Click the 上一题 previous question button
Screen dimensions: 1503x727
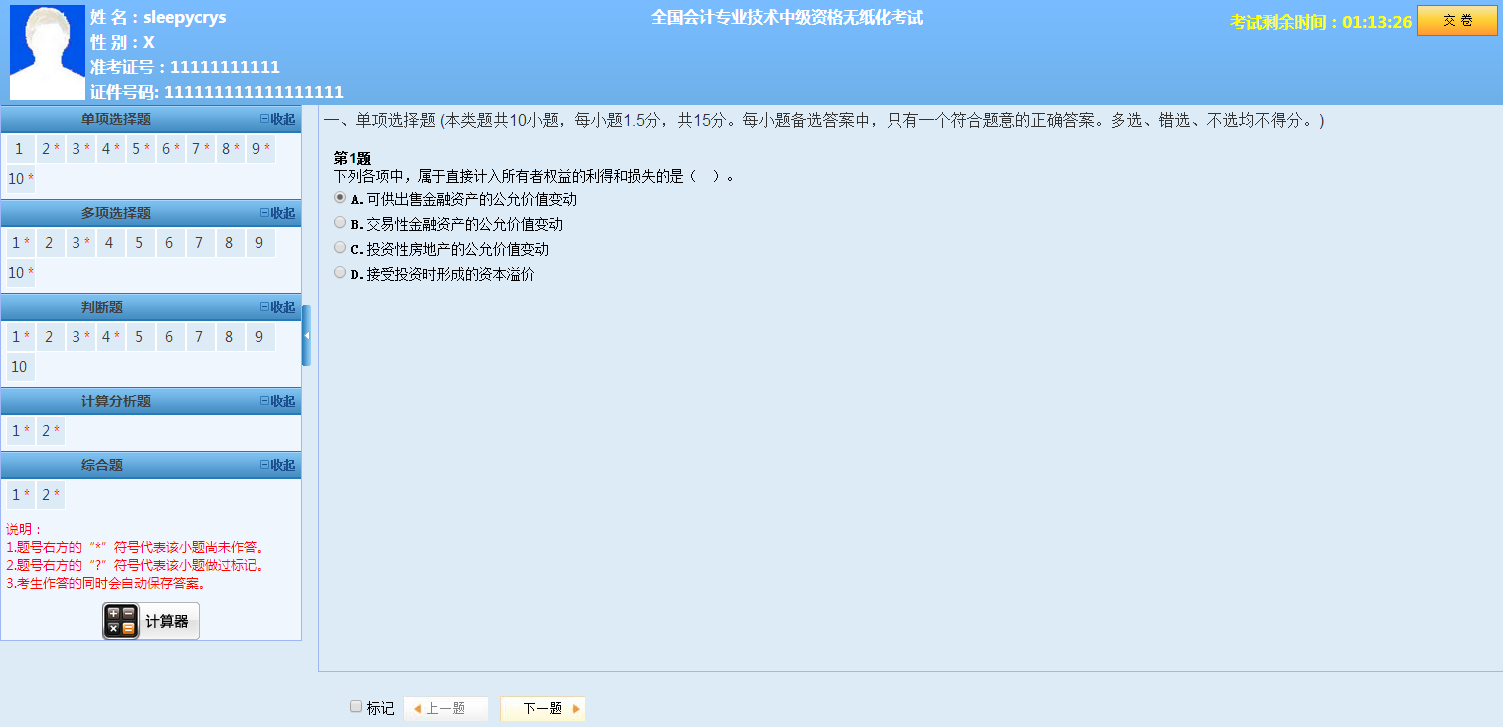(446, 708)
